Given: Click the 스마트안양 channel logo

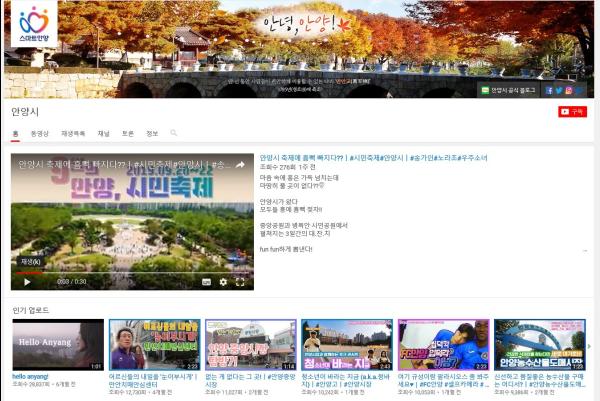Looking at the screenshot, I should [x=33, y=25].
